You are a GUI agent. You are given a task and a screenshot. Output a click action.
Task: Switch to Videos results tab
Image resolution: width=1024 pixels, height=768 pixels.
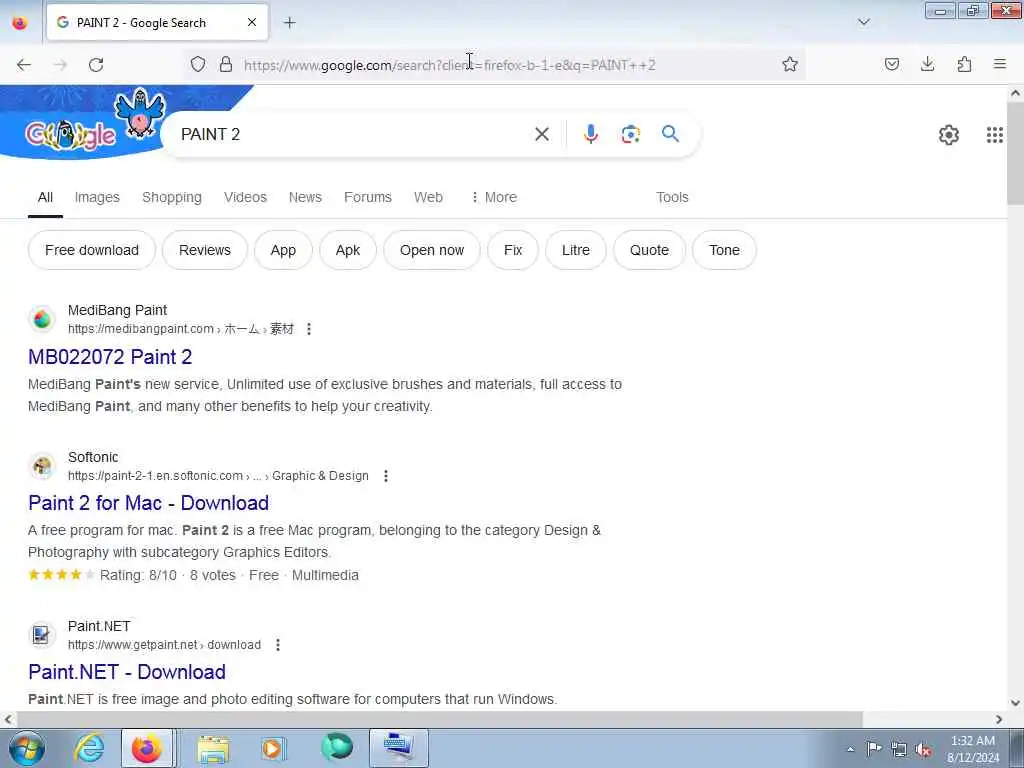(246, 197)
